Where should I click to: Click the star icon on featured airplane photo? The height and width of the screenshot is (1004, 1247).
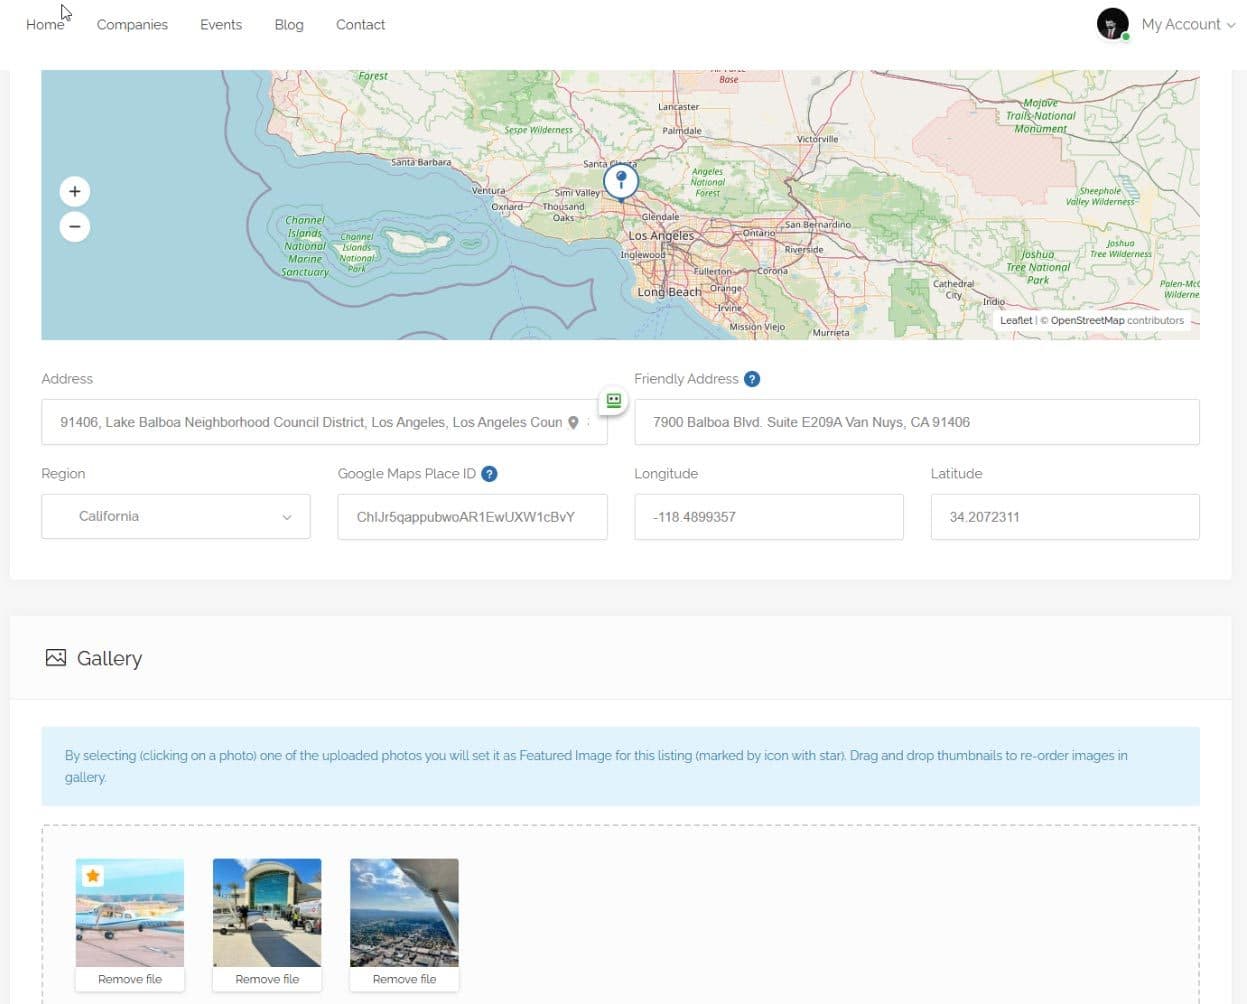click(x=93, y=876)
